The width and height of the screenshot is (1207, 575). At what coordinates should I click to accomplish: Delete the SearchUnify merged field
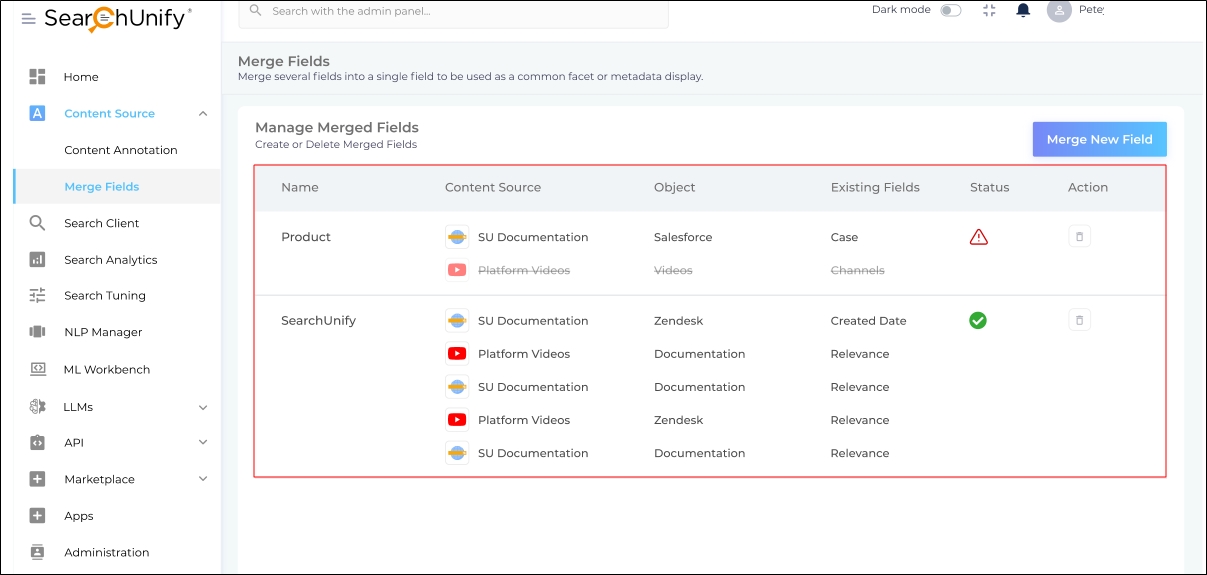click(x=1079, y=321)
